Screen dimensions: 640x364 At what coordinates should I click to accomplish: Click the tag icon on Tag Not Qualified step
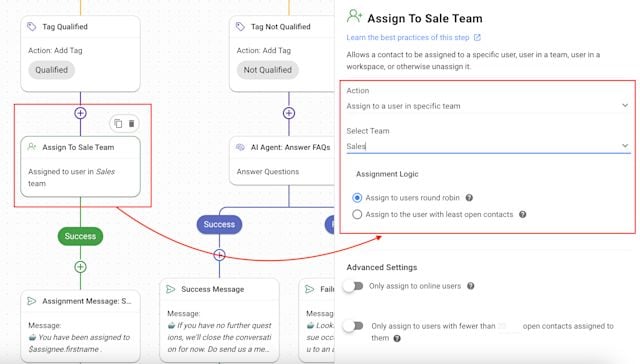tap(240, 27)
